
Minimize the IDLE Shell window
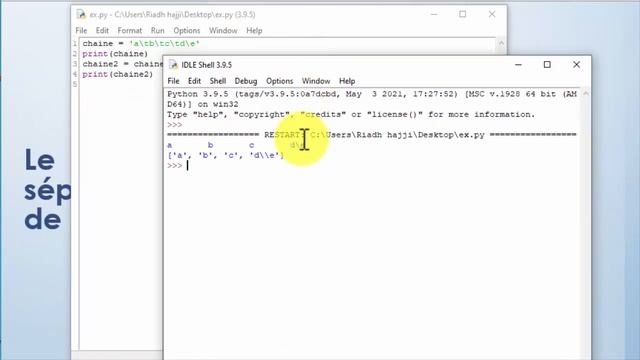518,64
